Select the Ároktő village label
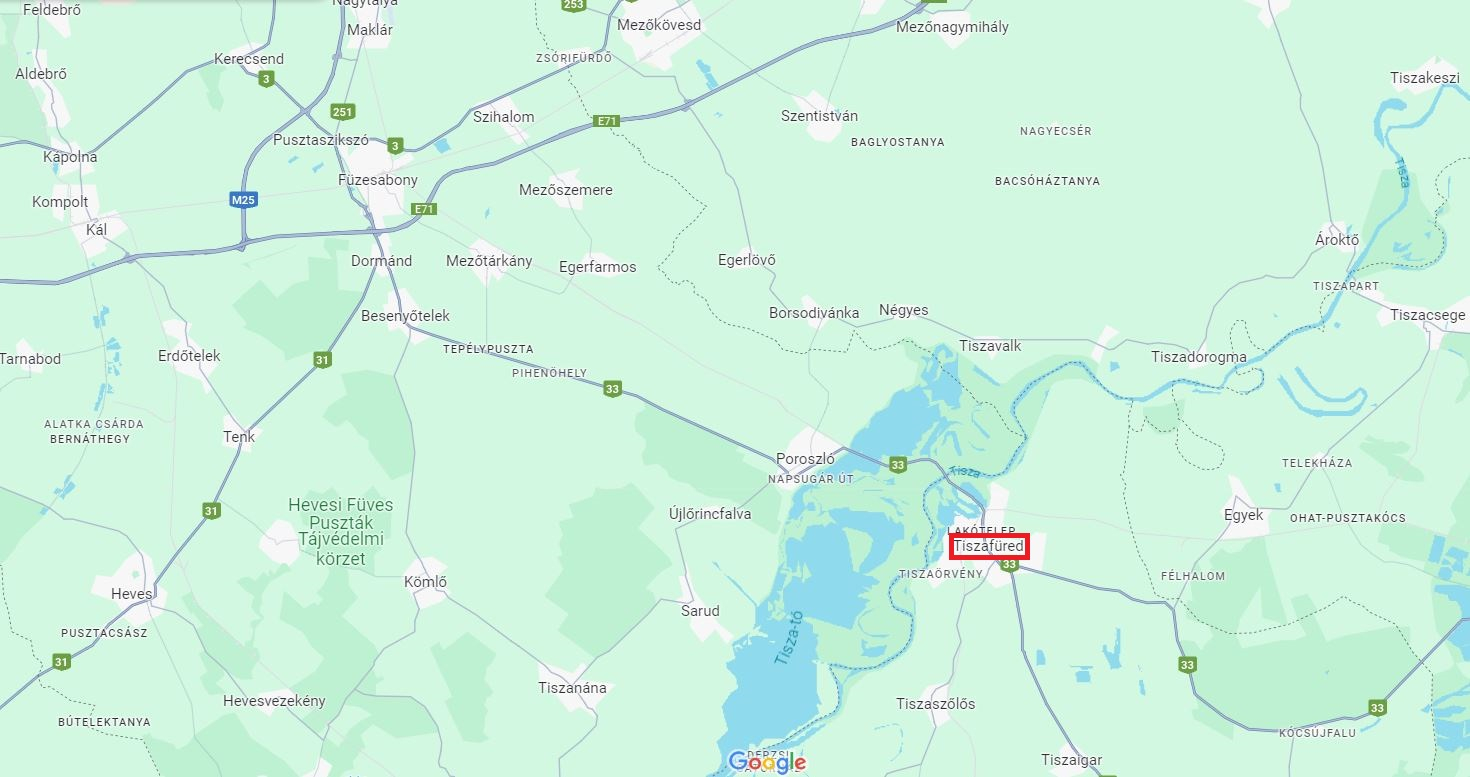Image resolution: width=1470 pixels, height=777 pixels. [1337, 240]
